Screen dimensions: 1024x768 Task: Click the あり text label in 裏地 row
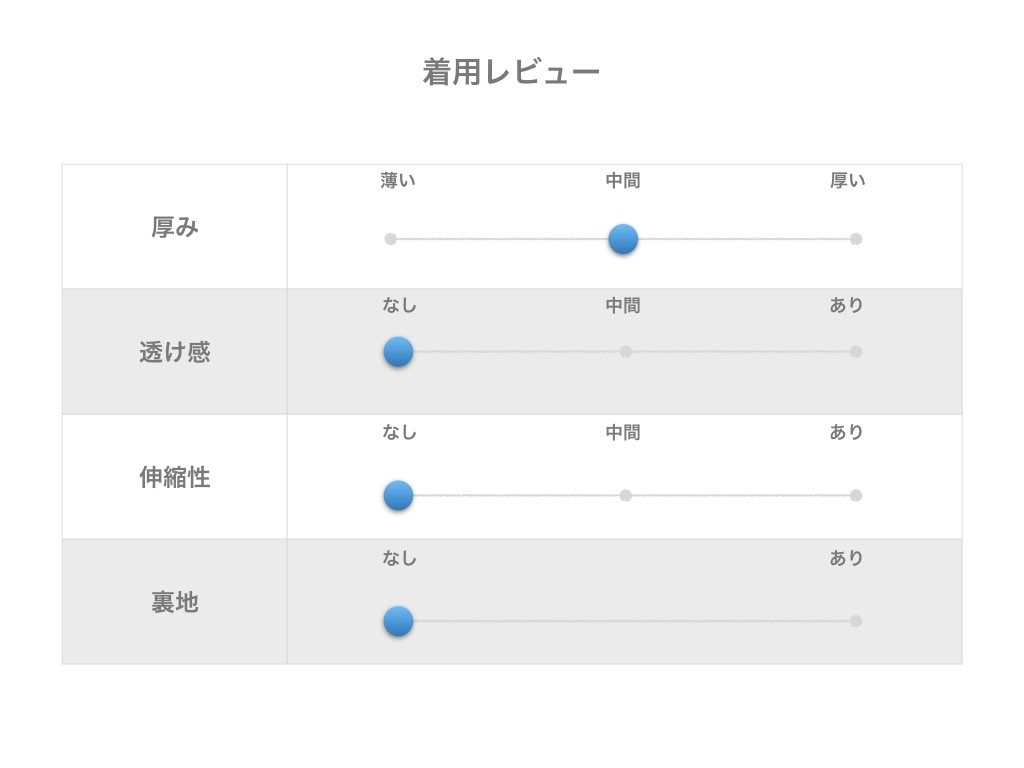click(846, 559)
